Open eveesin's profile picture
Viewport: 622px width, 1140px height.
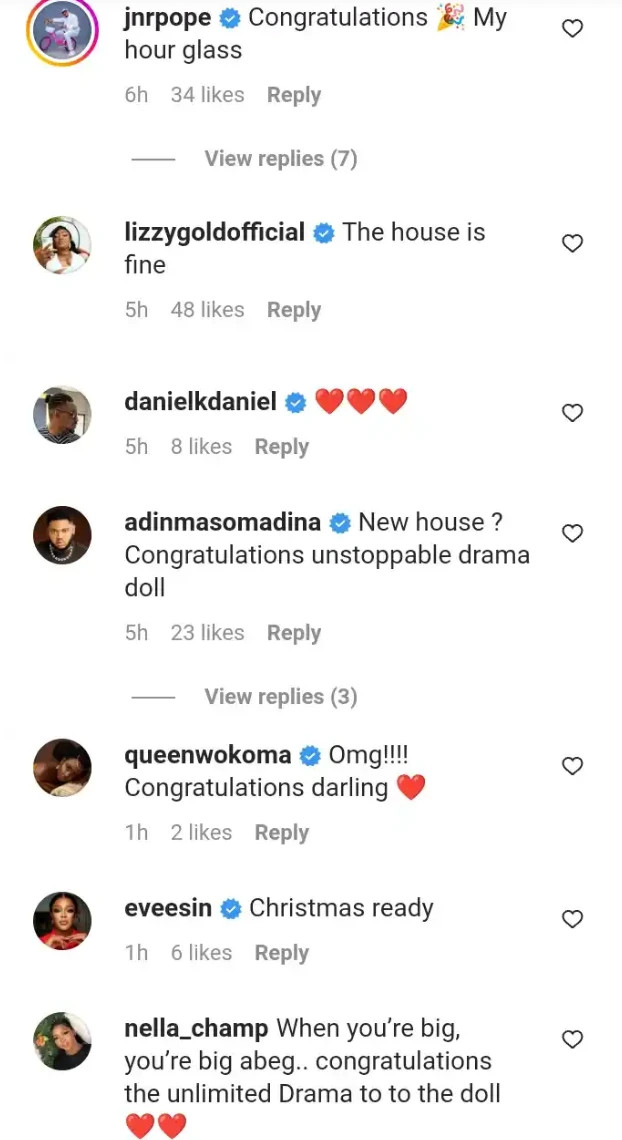point(62,920)
